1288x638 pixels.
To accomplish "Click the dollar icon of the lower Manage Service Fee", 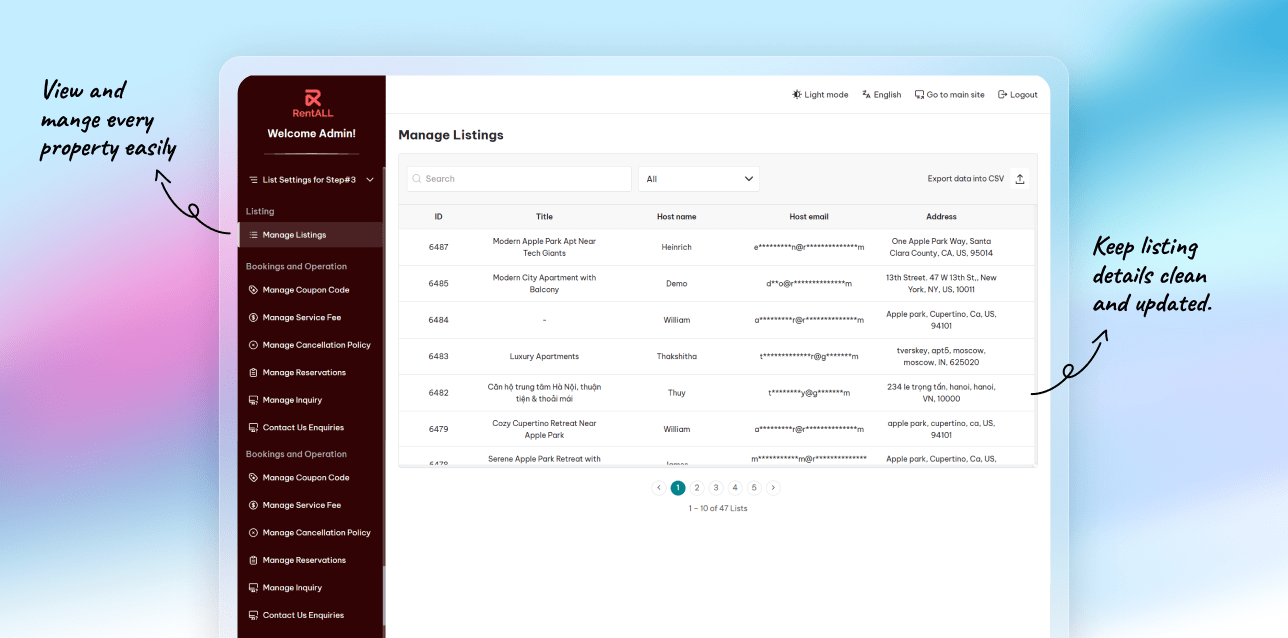I will pyautogui.click(x=253, y=505).
